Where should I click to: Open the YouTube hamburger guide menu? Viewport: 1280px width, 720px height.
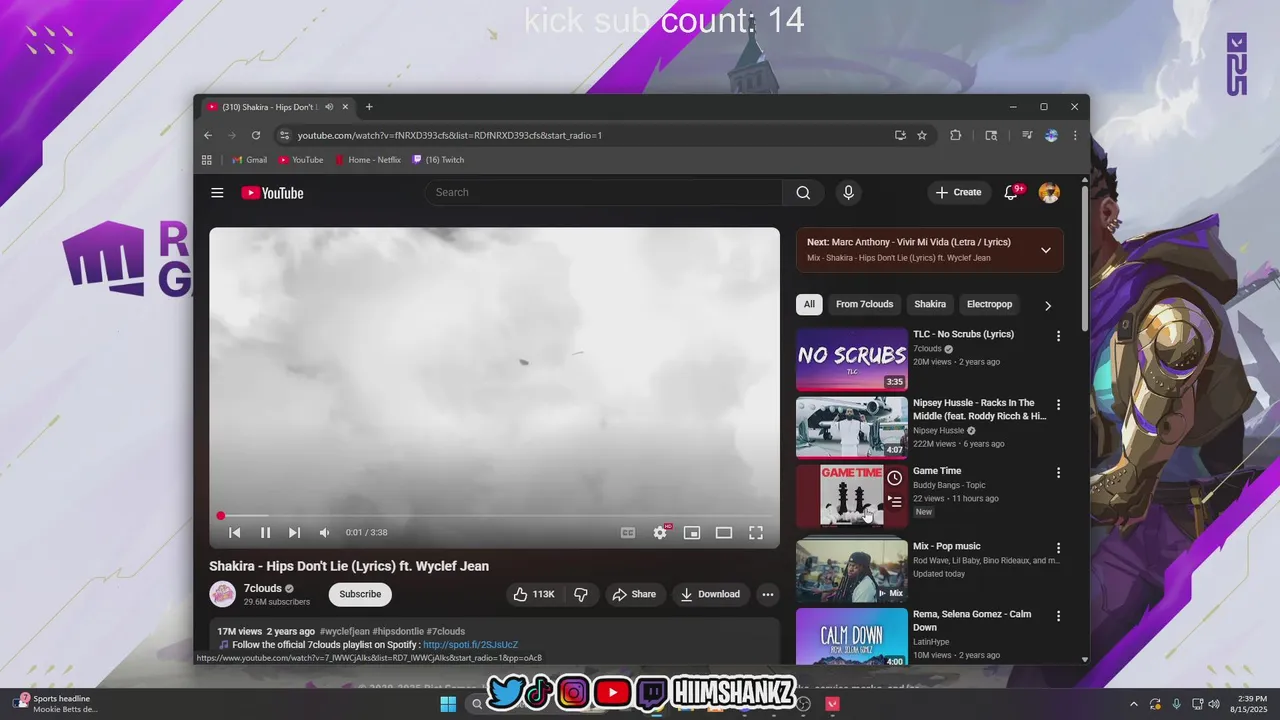tap(217, 193)
